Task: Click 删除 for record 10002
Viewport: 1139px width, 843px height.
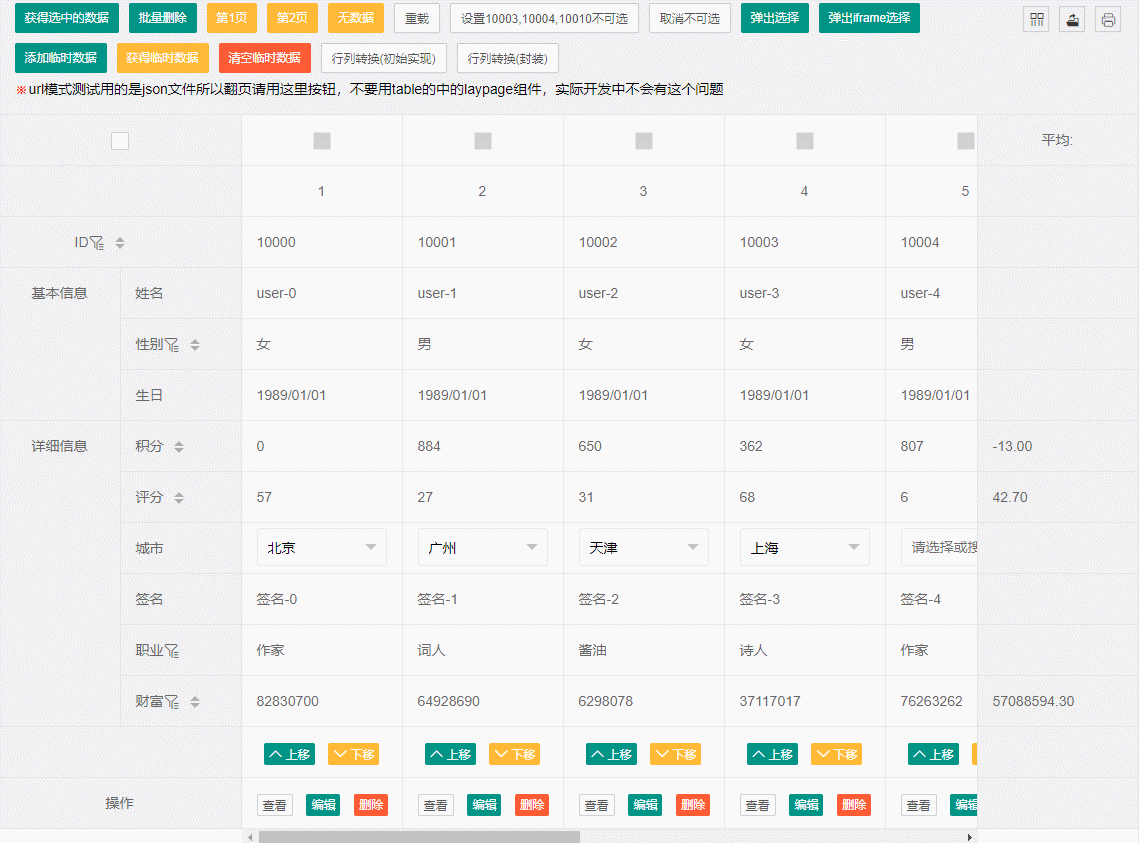Action: tap(693, 805)
